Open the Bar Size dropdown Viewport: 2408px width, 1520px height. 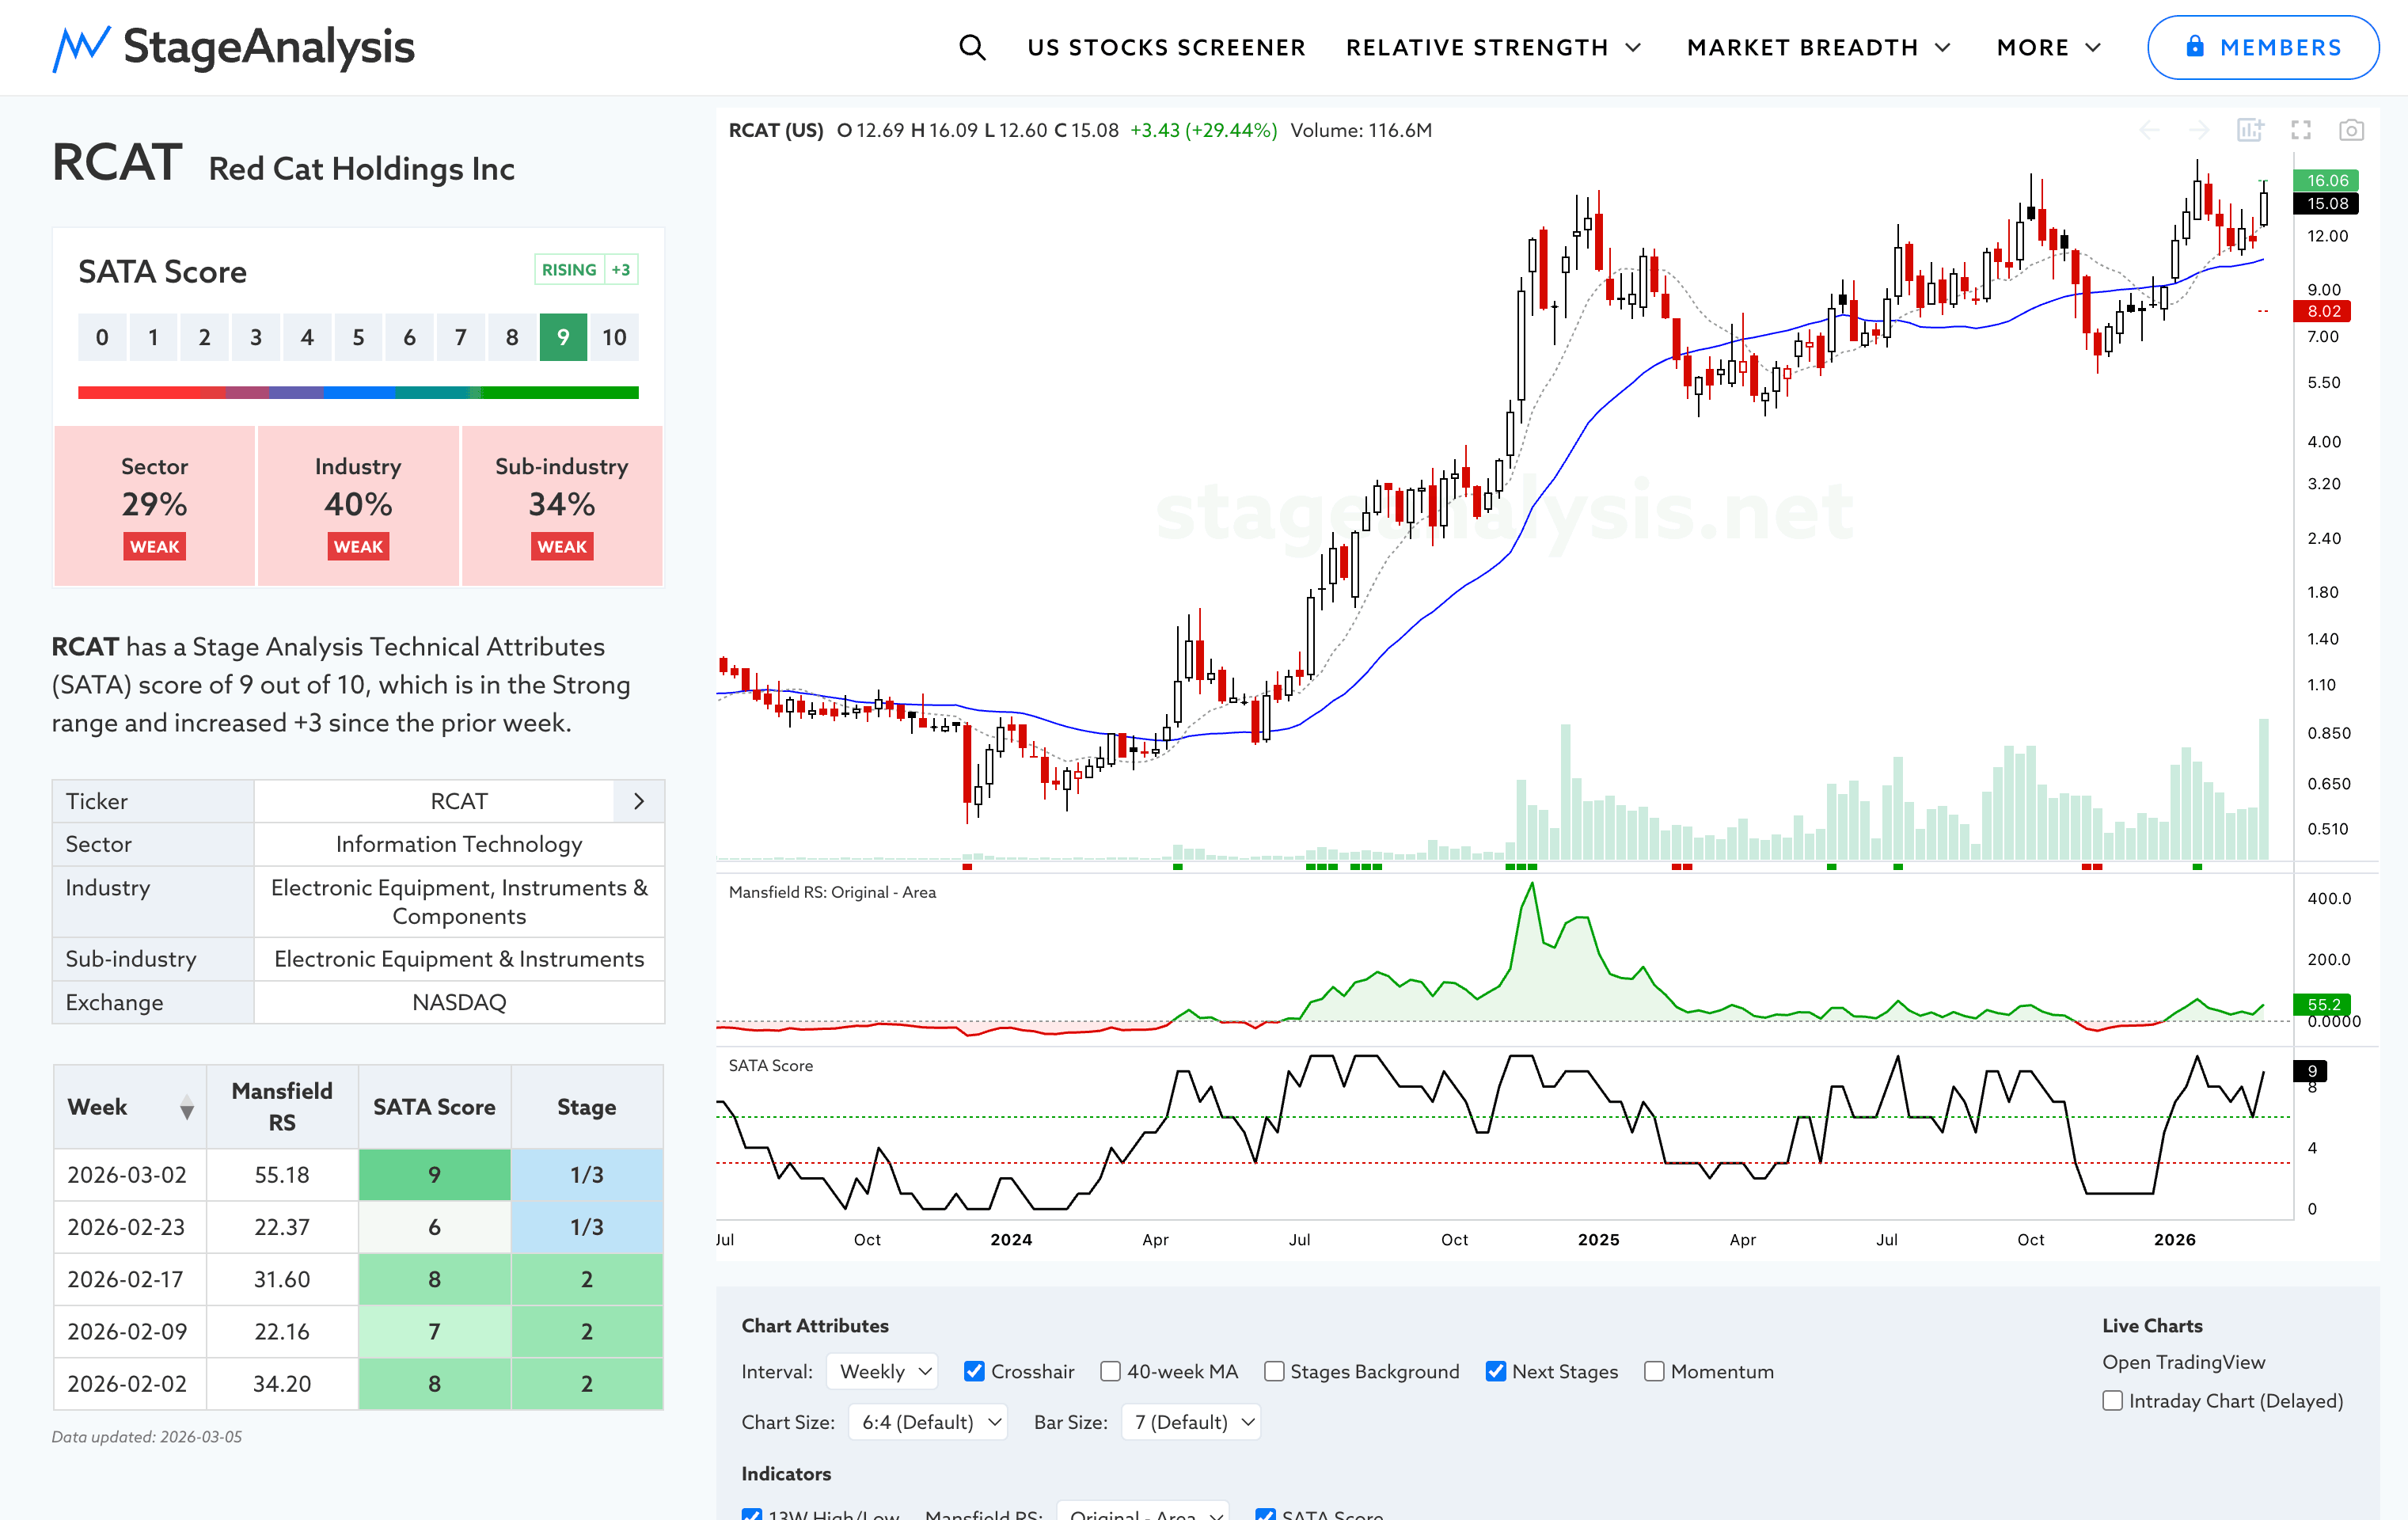pos(1190,1422)
